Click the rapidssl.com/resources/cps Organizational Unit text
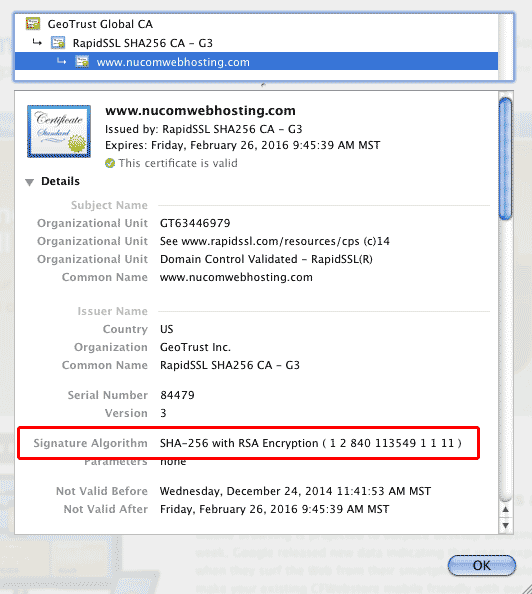 275,241
